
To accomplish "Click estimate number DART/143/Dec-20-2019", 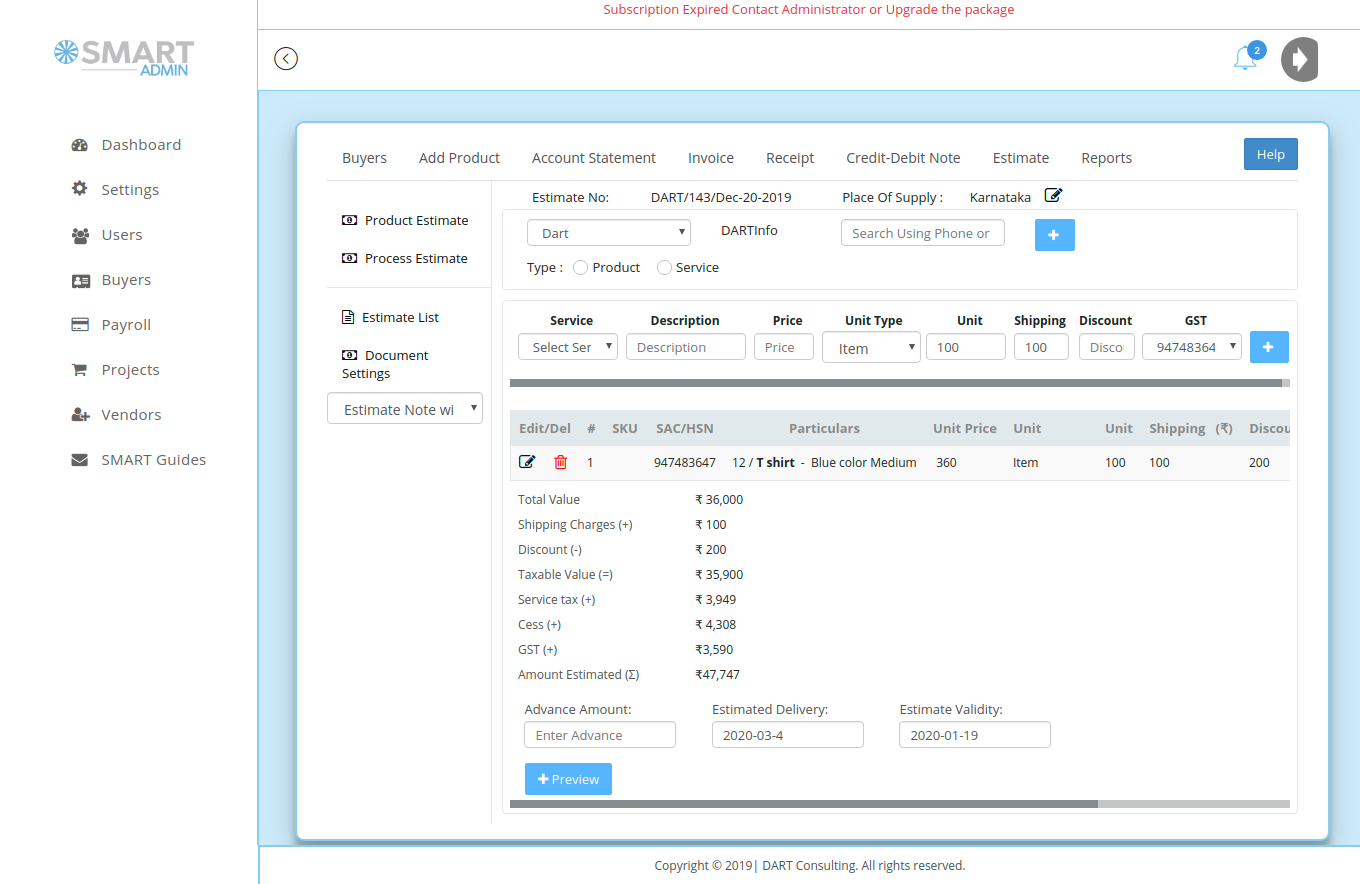I will (x=721, y=198).
